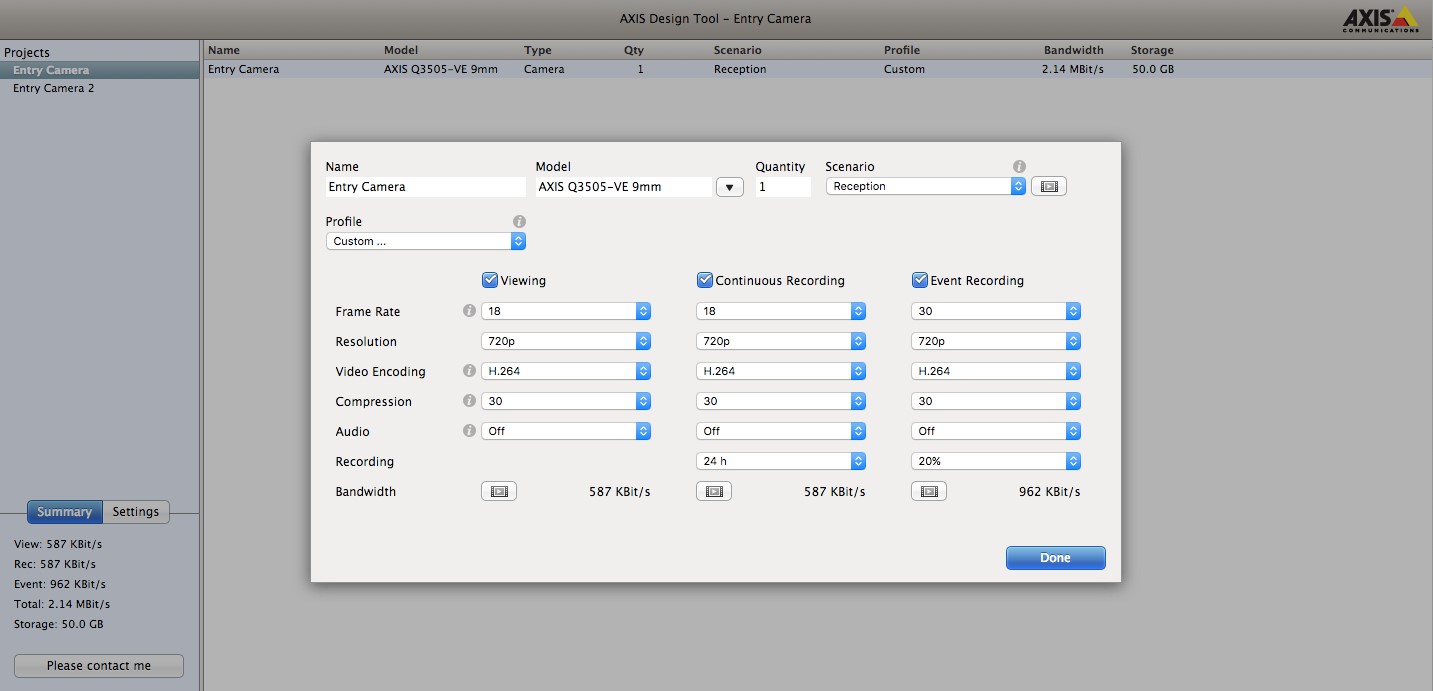Switch to the Summary tab
Image resolution: width=1433 pixels, height=691 pixels.
[64, 512]
